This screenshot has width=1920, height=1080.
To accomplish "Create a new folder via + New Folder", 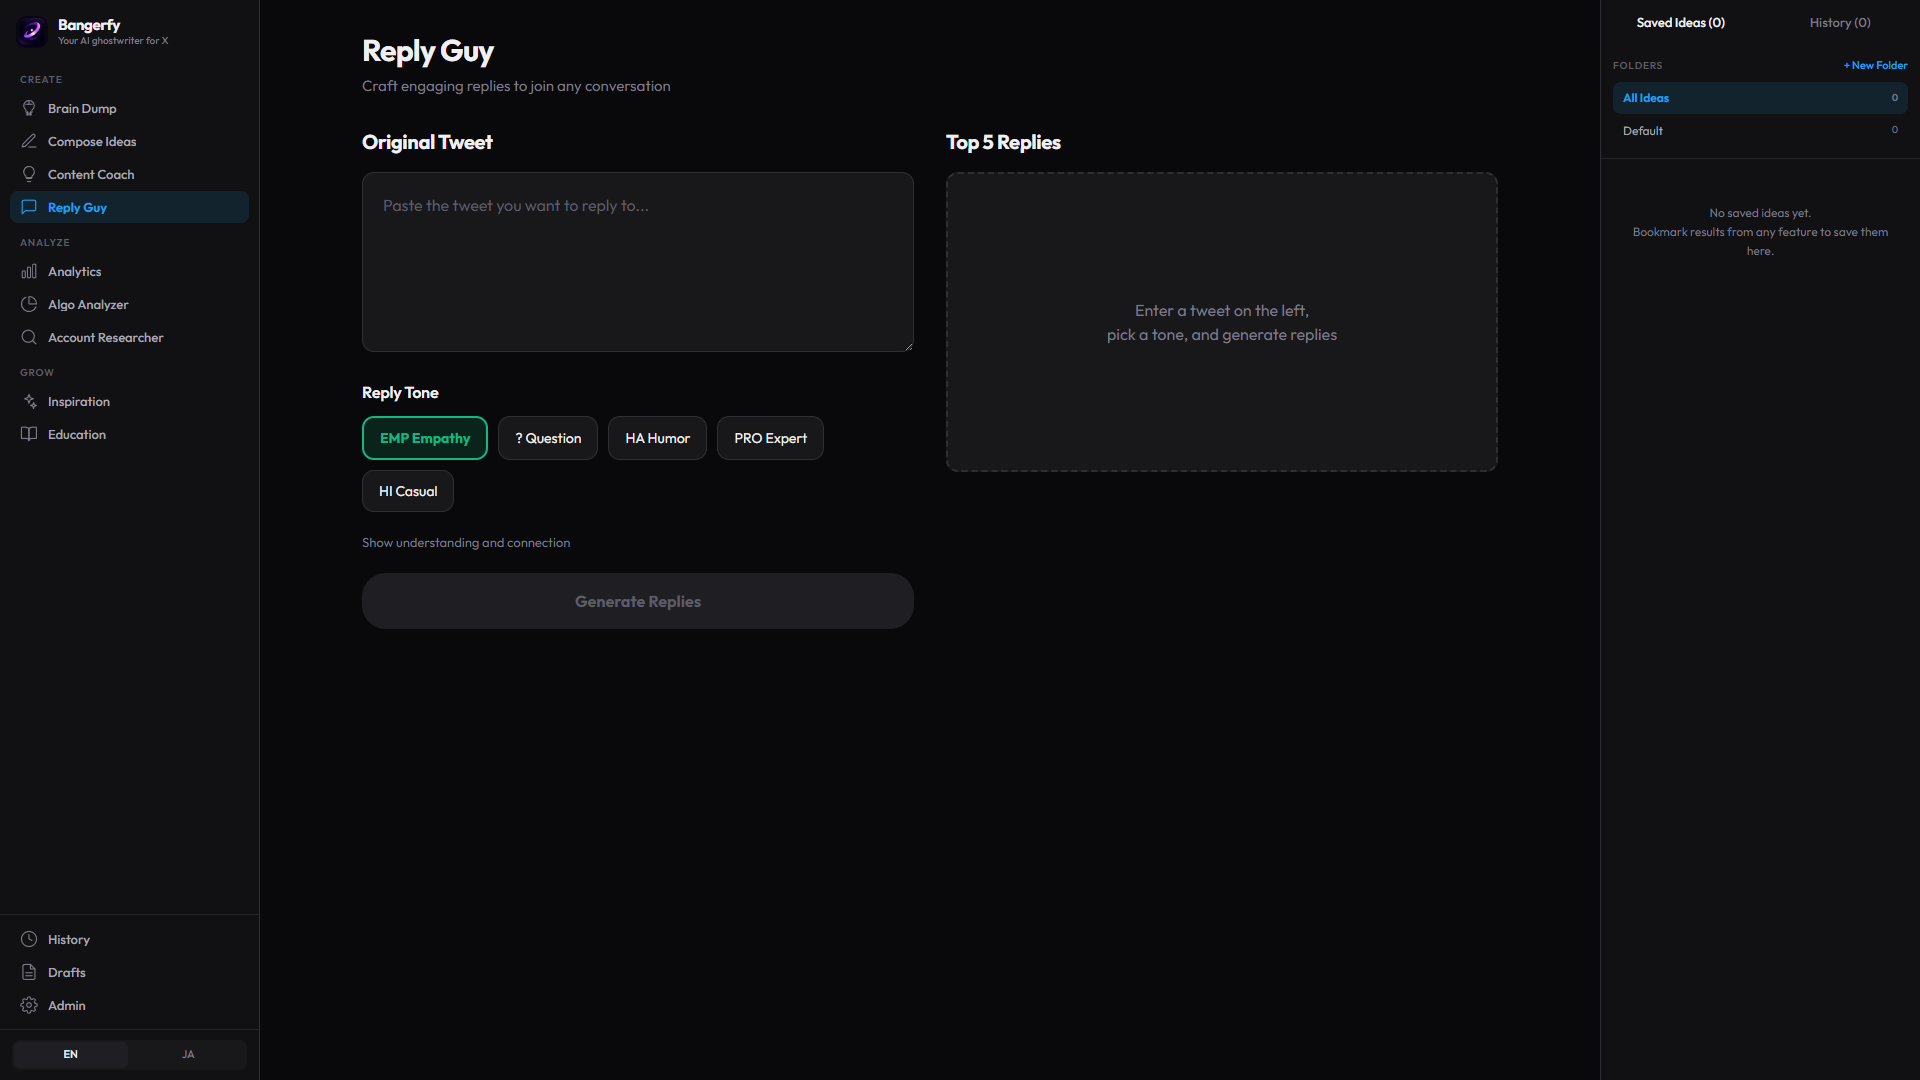I will click(x=1875, y=65).
